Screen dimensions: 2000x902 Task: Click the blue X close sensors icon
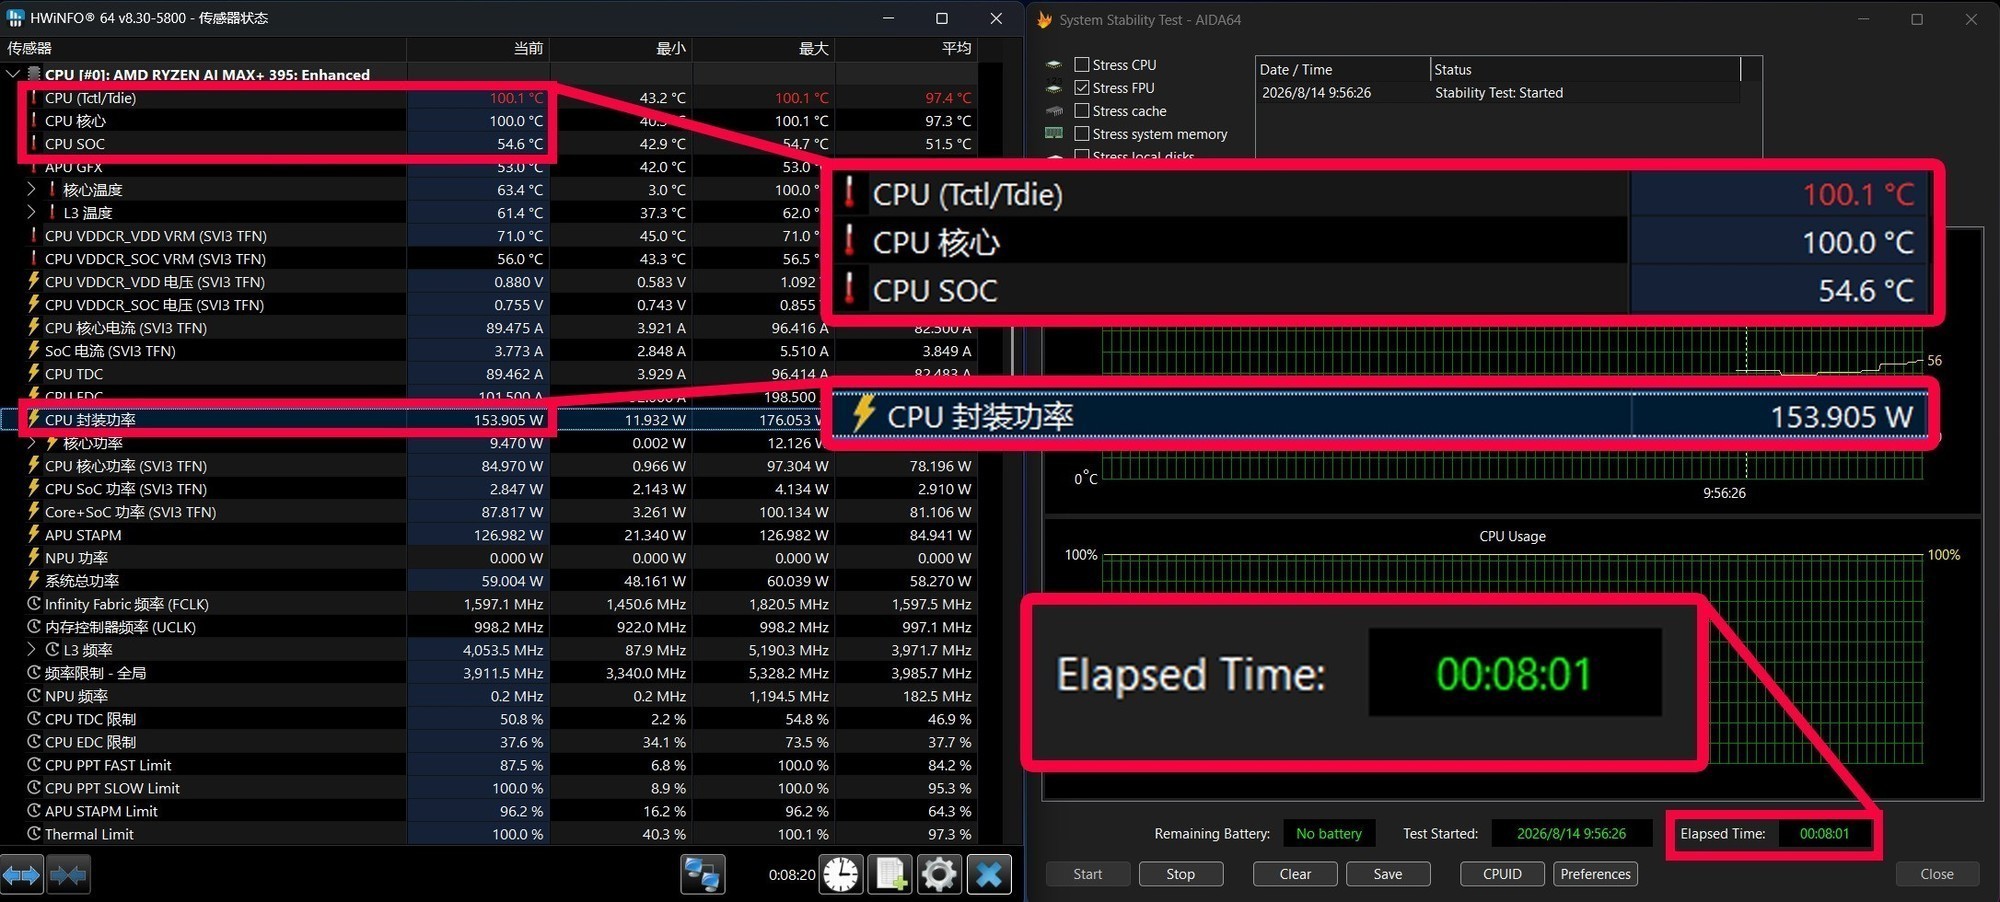pyautogui.click(x=989, y=875)
